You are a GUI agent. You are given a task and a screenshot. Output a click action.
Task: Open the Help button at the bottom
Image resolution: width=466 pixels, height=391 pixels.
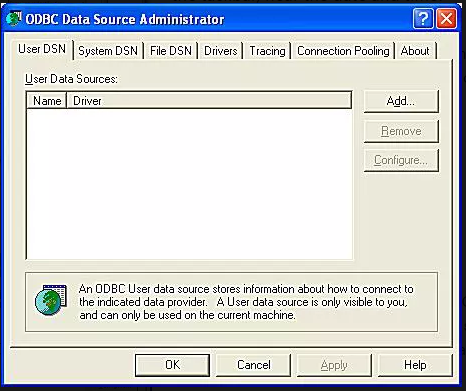[415, 365]
